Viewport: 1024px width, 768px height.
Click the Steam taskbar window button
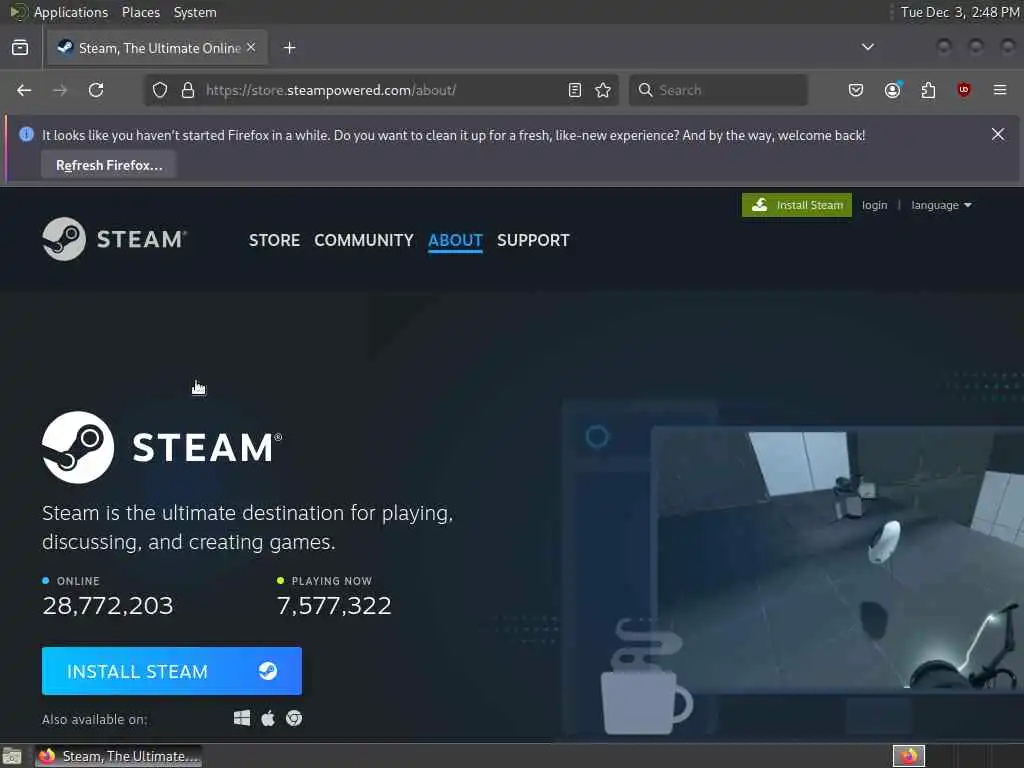point(118,756)
